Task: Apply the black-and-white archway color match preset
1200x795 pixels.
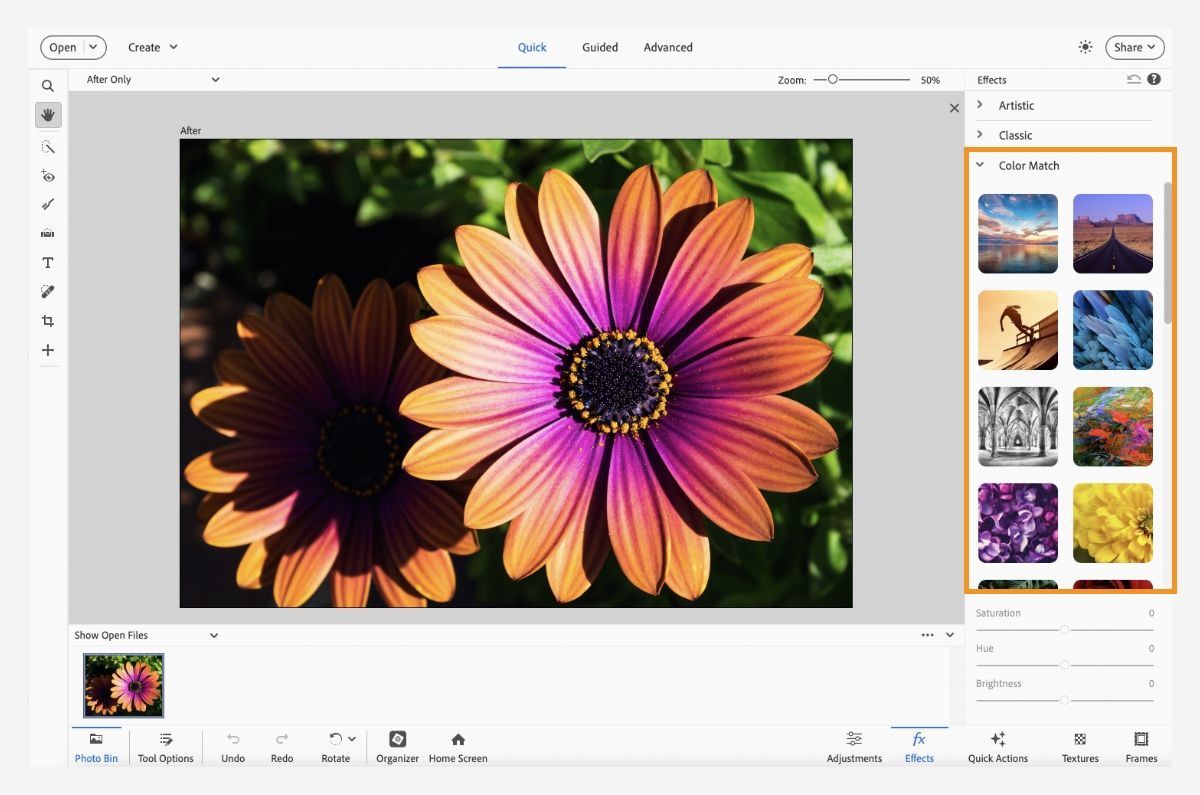Action: click(1017, 427)
